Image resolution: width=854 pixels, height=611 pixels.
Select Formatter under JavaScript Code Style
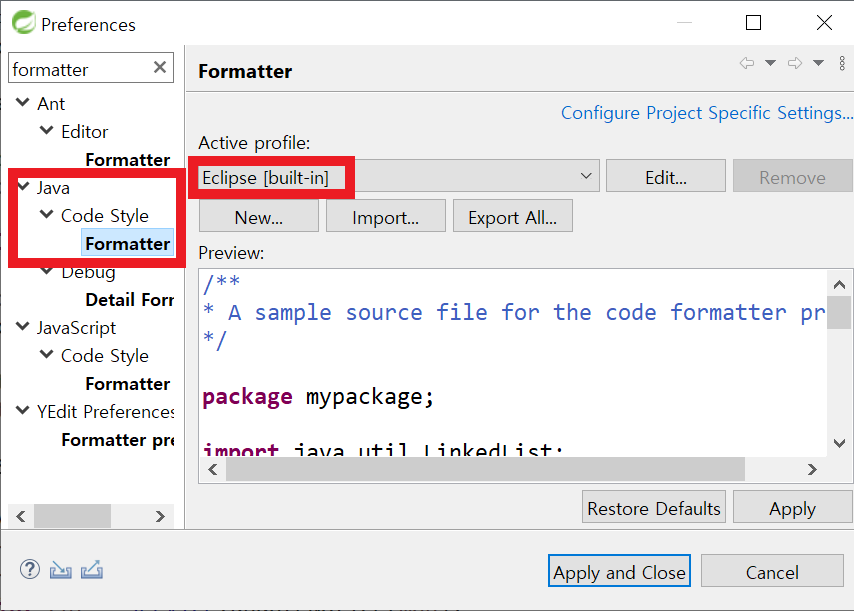coord(127,383)
